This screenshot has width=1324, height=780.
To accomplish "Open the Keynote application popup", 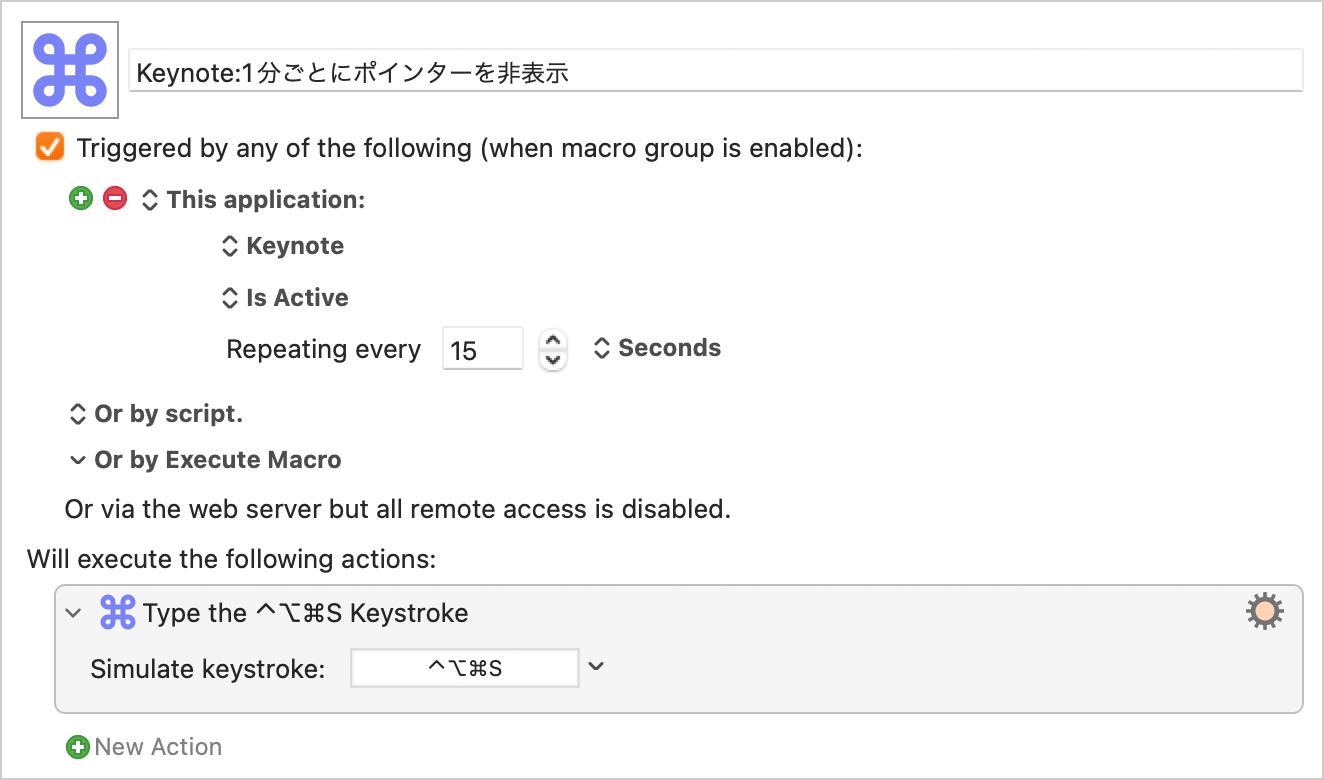I will (282, 246).
